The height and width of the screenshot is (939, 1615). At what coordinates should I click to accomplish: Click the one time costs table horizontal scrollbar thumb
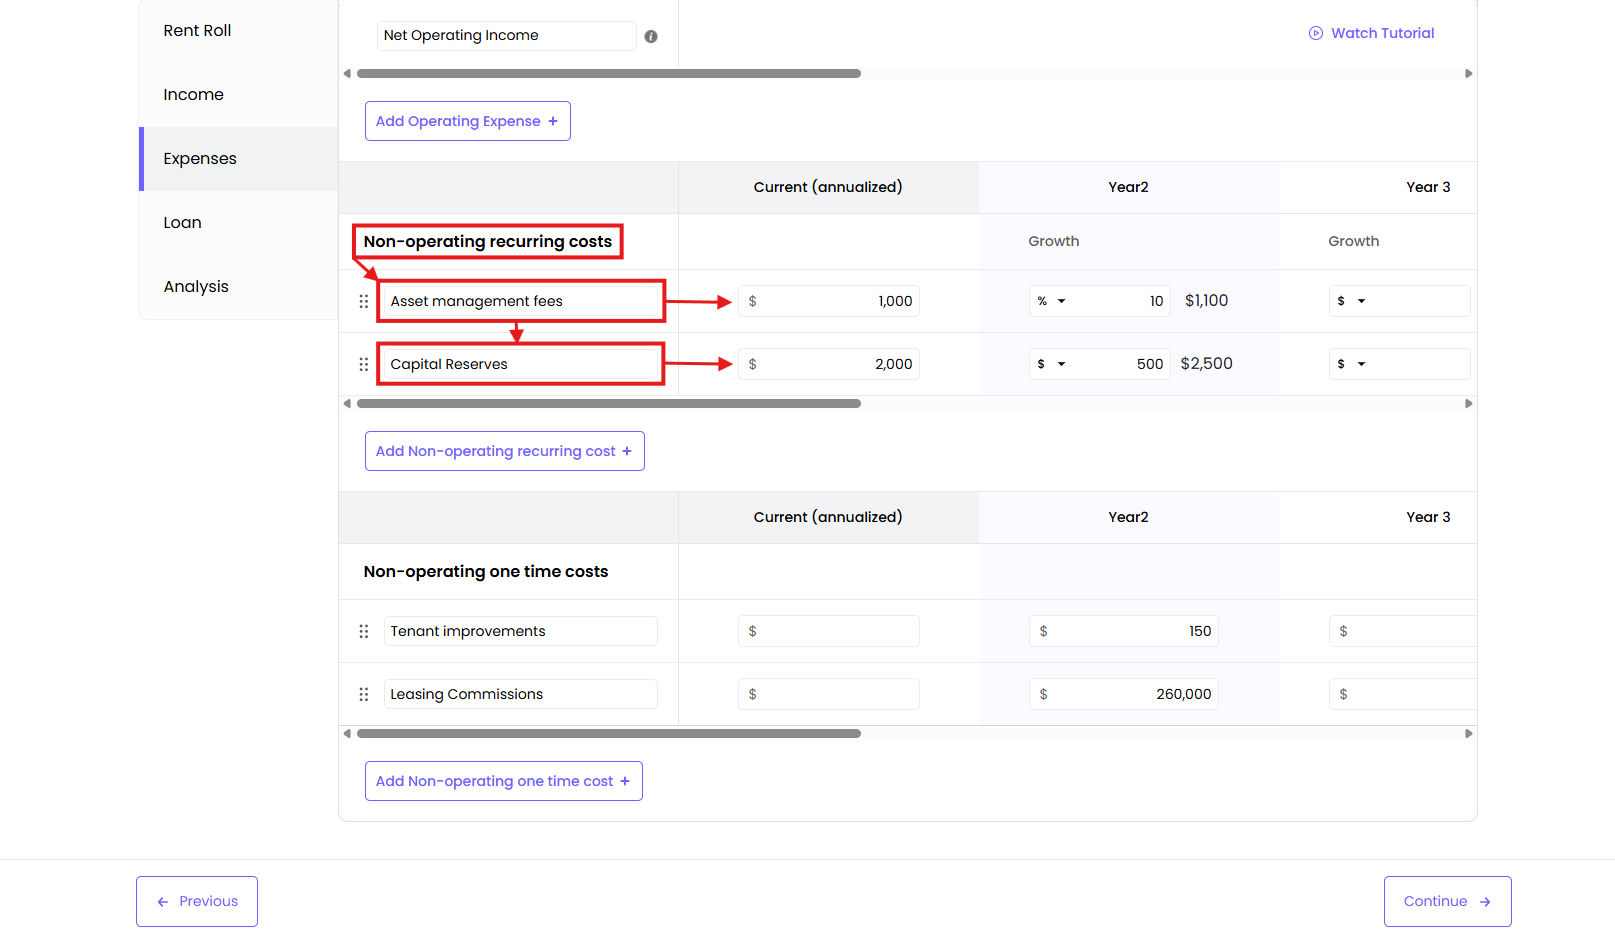click(x=609, y=733)
